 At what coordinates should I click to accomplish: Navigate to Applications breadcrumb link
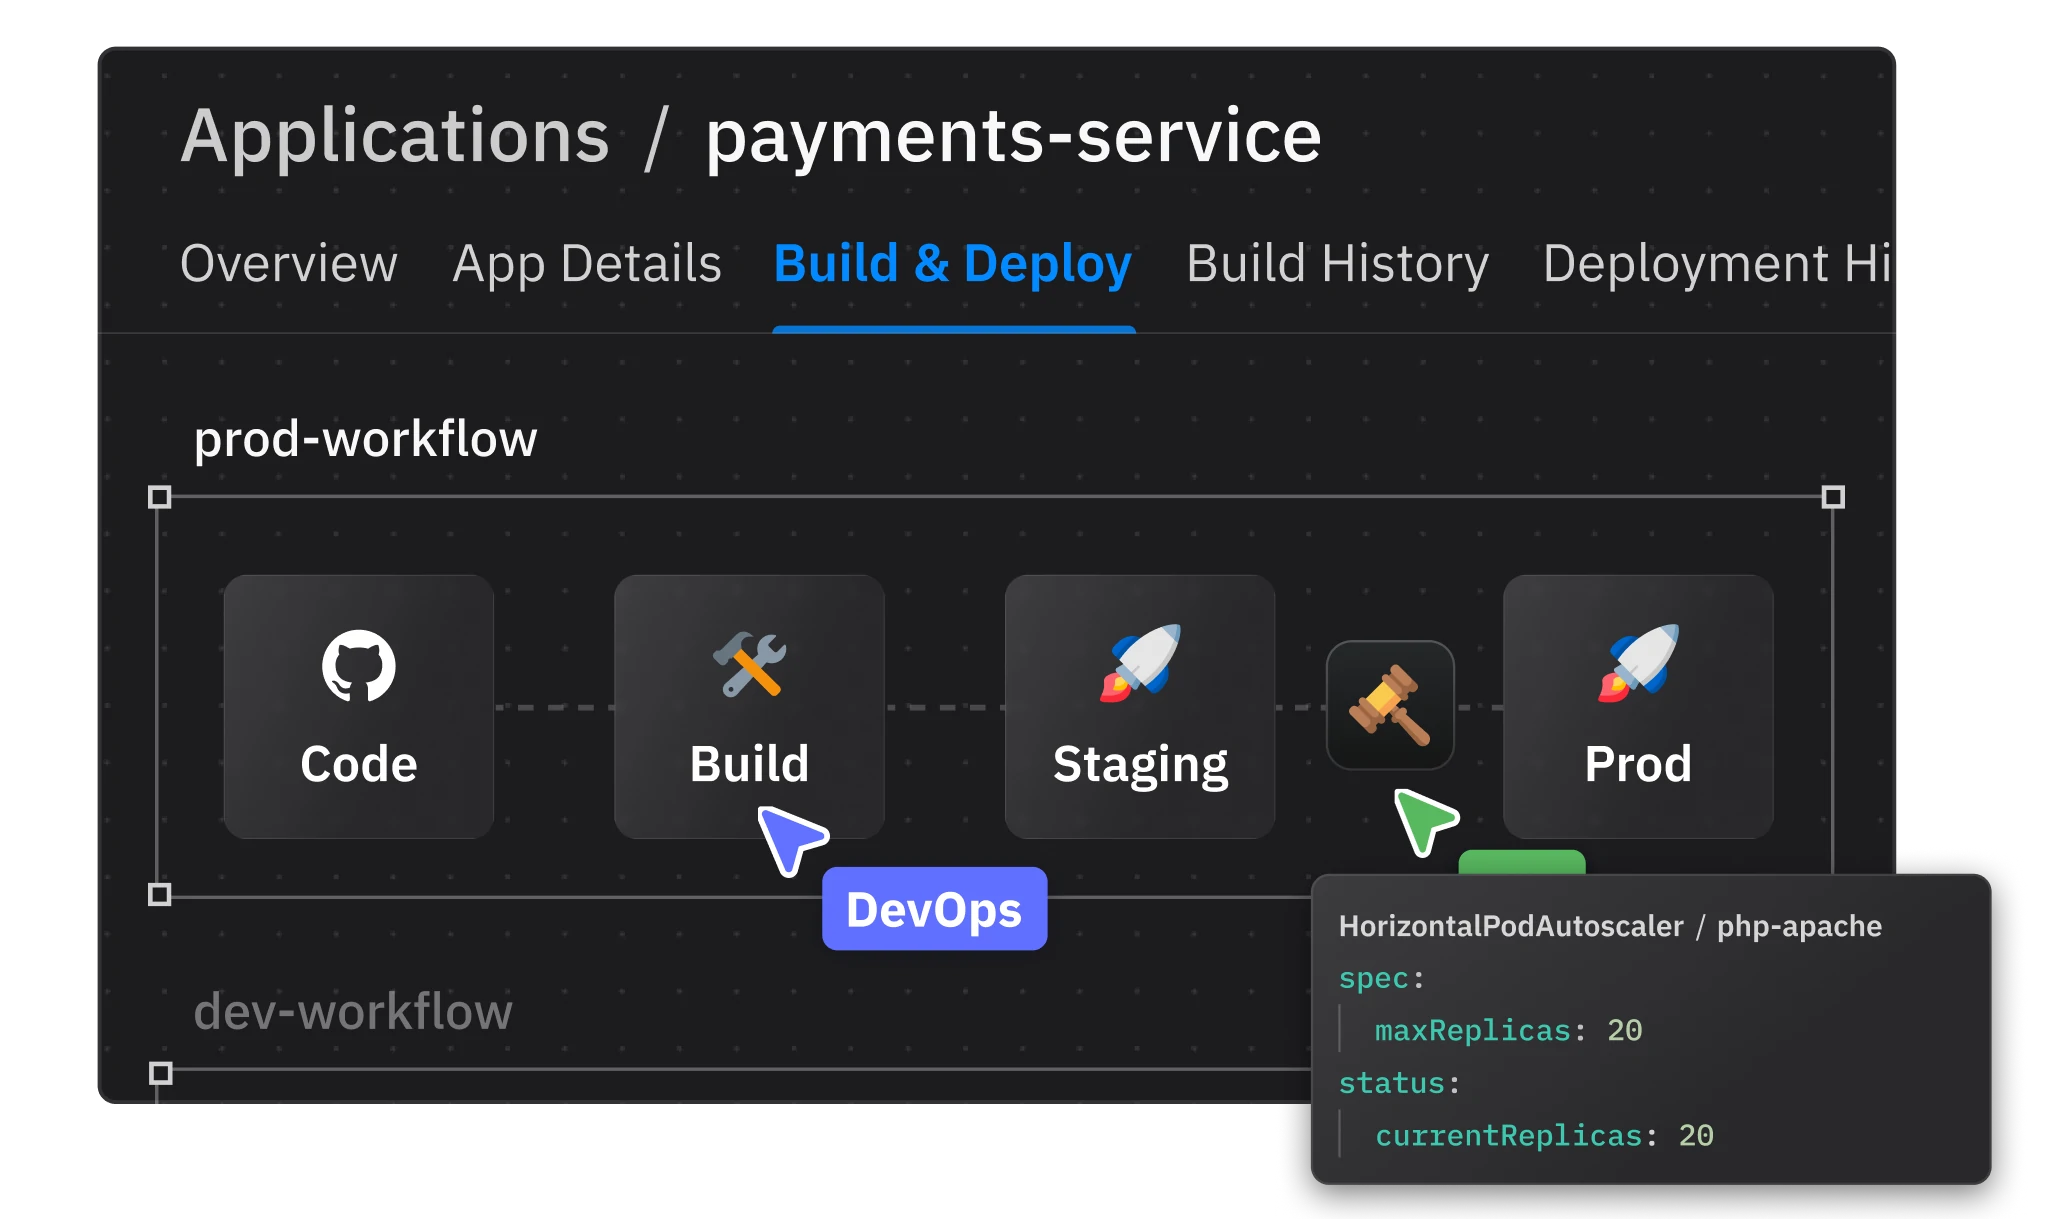point(395,136)
